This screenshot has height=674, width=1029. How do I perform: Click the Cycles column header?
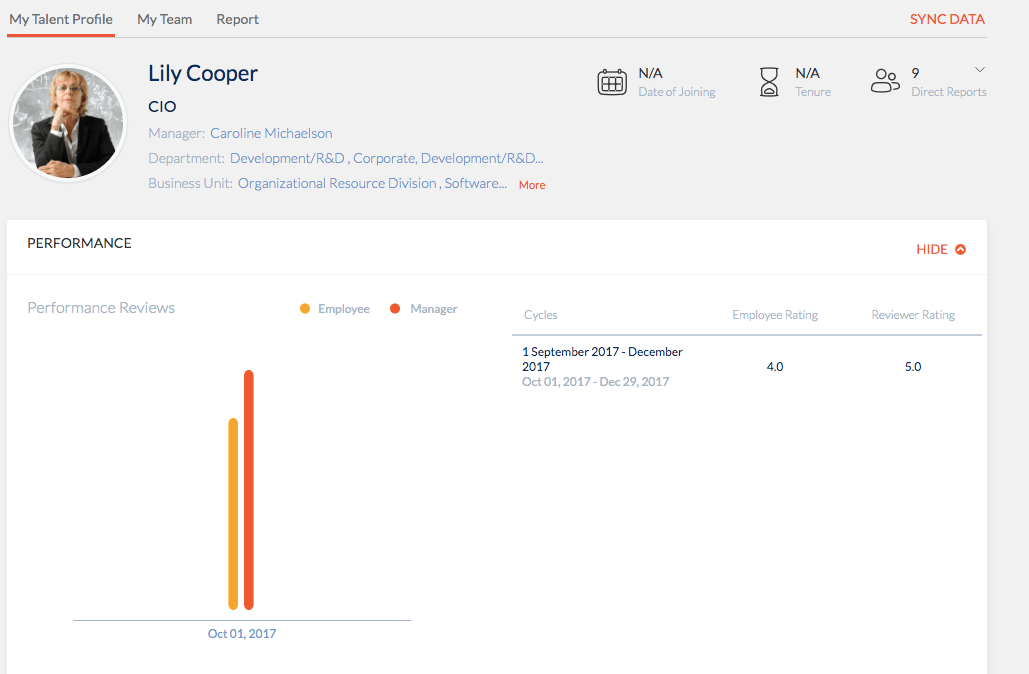541,314
